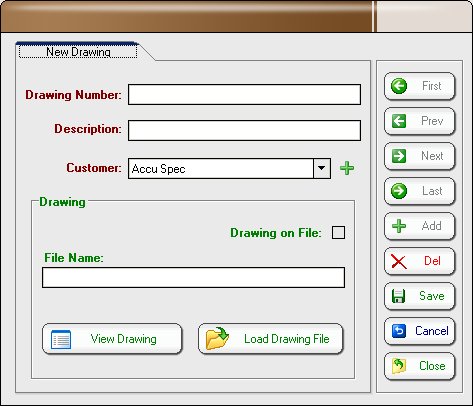Click the folder icon on Load Drawing File

coord(217,339)
